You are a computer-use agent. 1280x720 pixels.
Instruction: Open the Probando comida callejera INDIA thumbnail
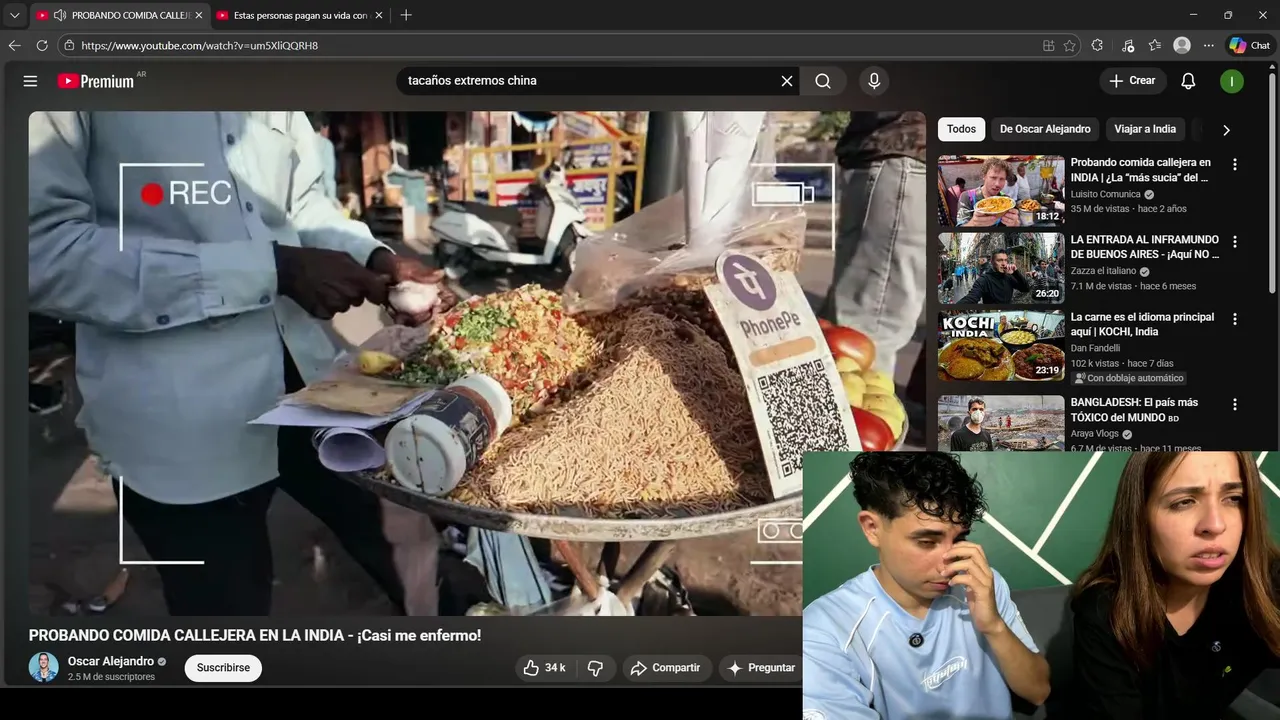[x=1001, y=191]
